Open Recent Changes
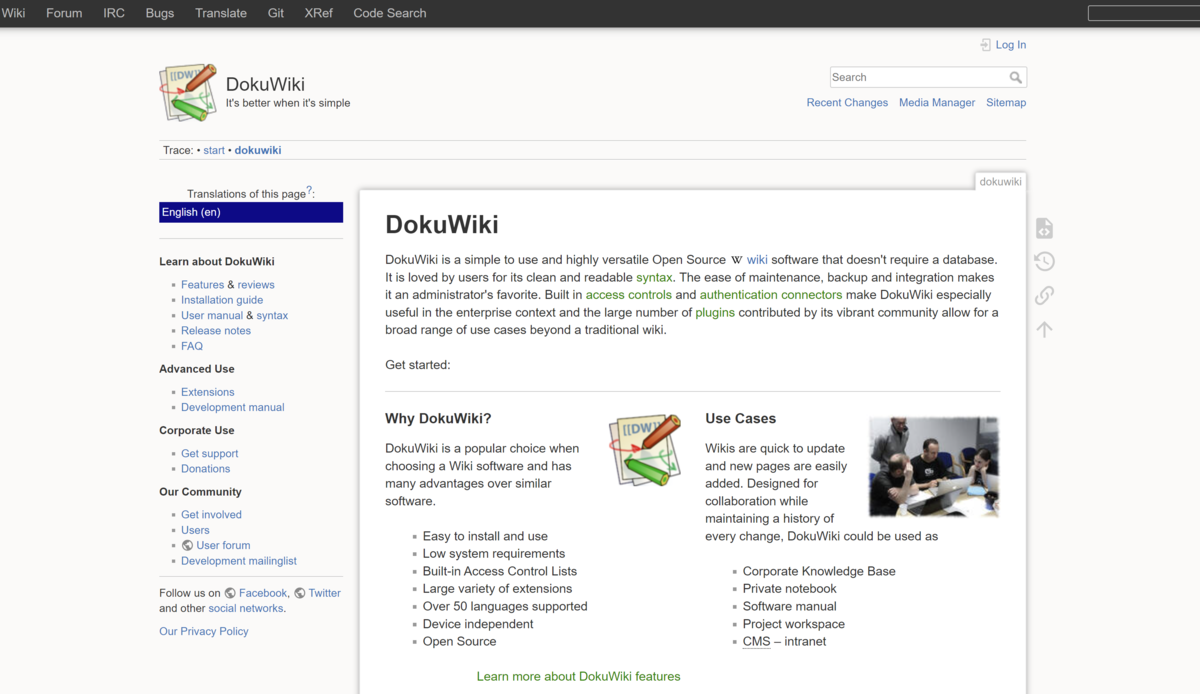This screenshot has width=1200, height=694. (847, 103)
